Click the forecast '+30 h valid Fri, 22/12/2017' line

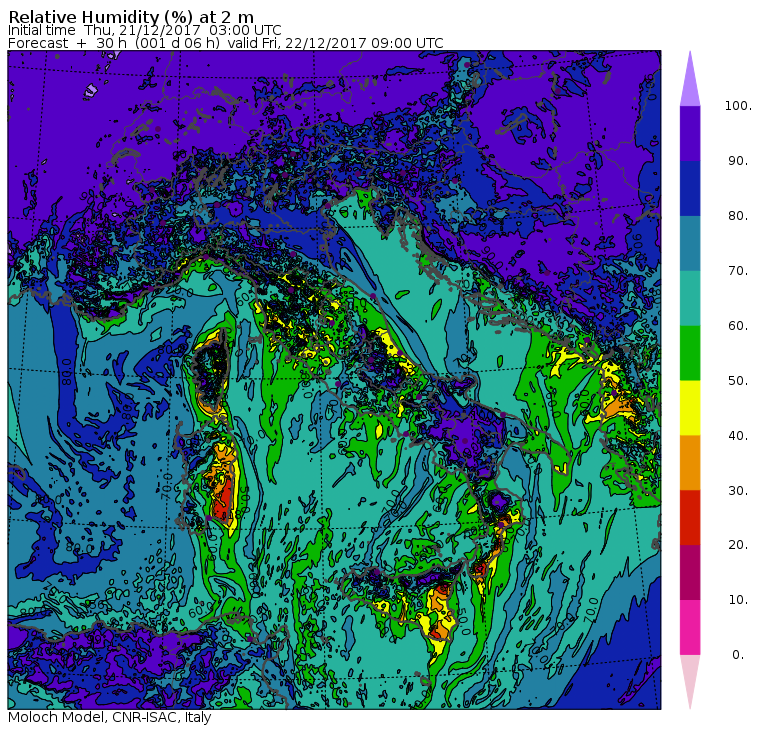coord(225,43)
